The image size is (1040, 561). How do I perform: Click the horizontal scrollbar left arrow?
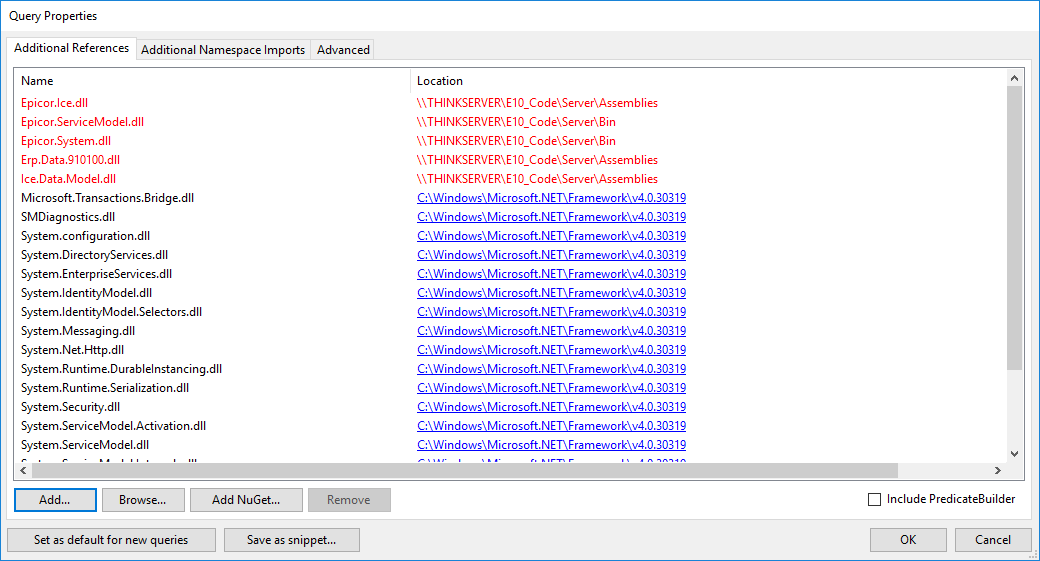coord(23,470)
